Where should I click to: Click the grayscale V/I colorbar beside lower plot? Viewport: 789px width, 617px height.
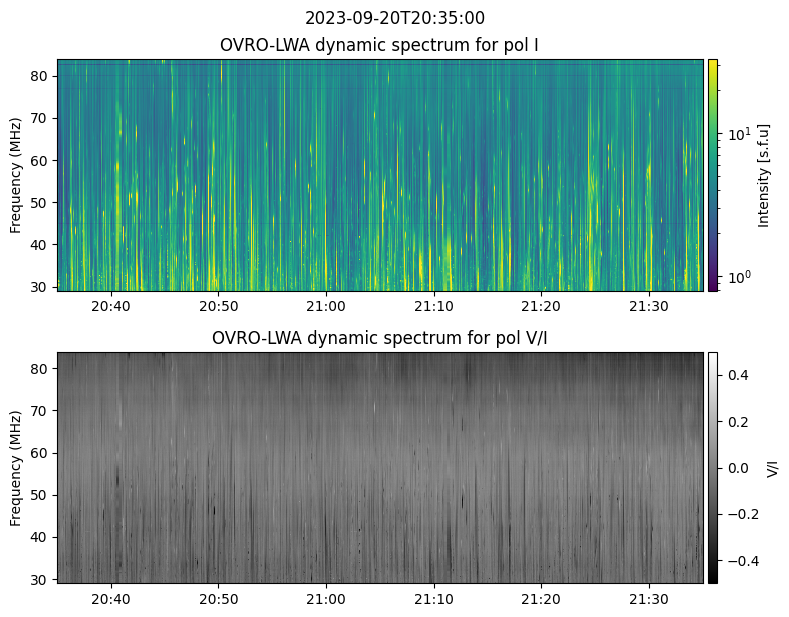713,467
